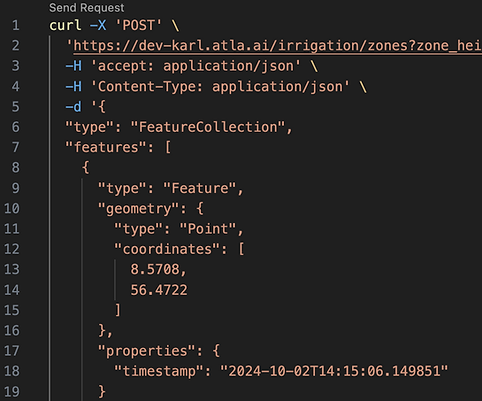Click line number 5 in the gutter

(15, 107)
